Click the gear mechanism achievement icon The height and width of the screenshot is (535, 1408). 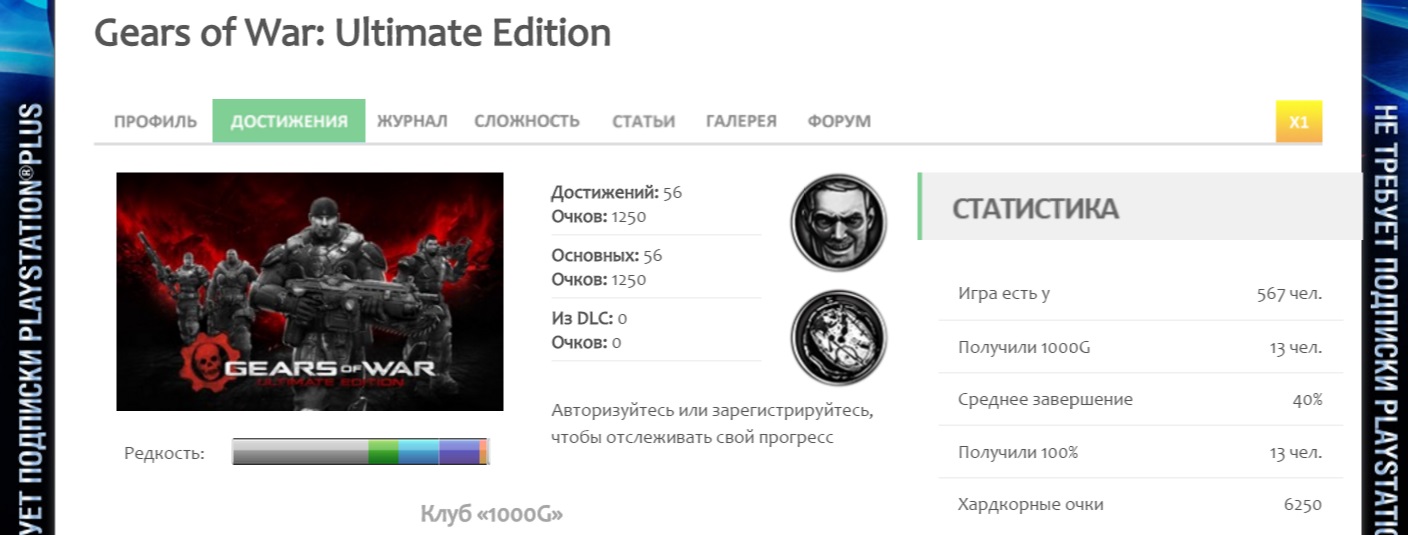pyautogui.click(x=838, y=338)
